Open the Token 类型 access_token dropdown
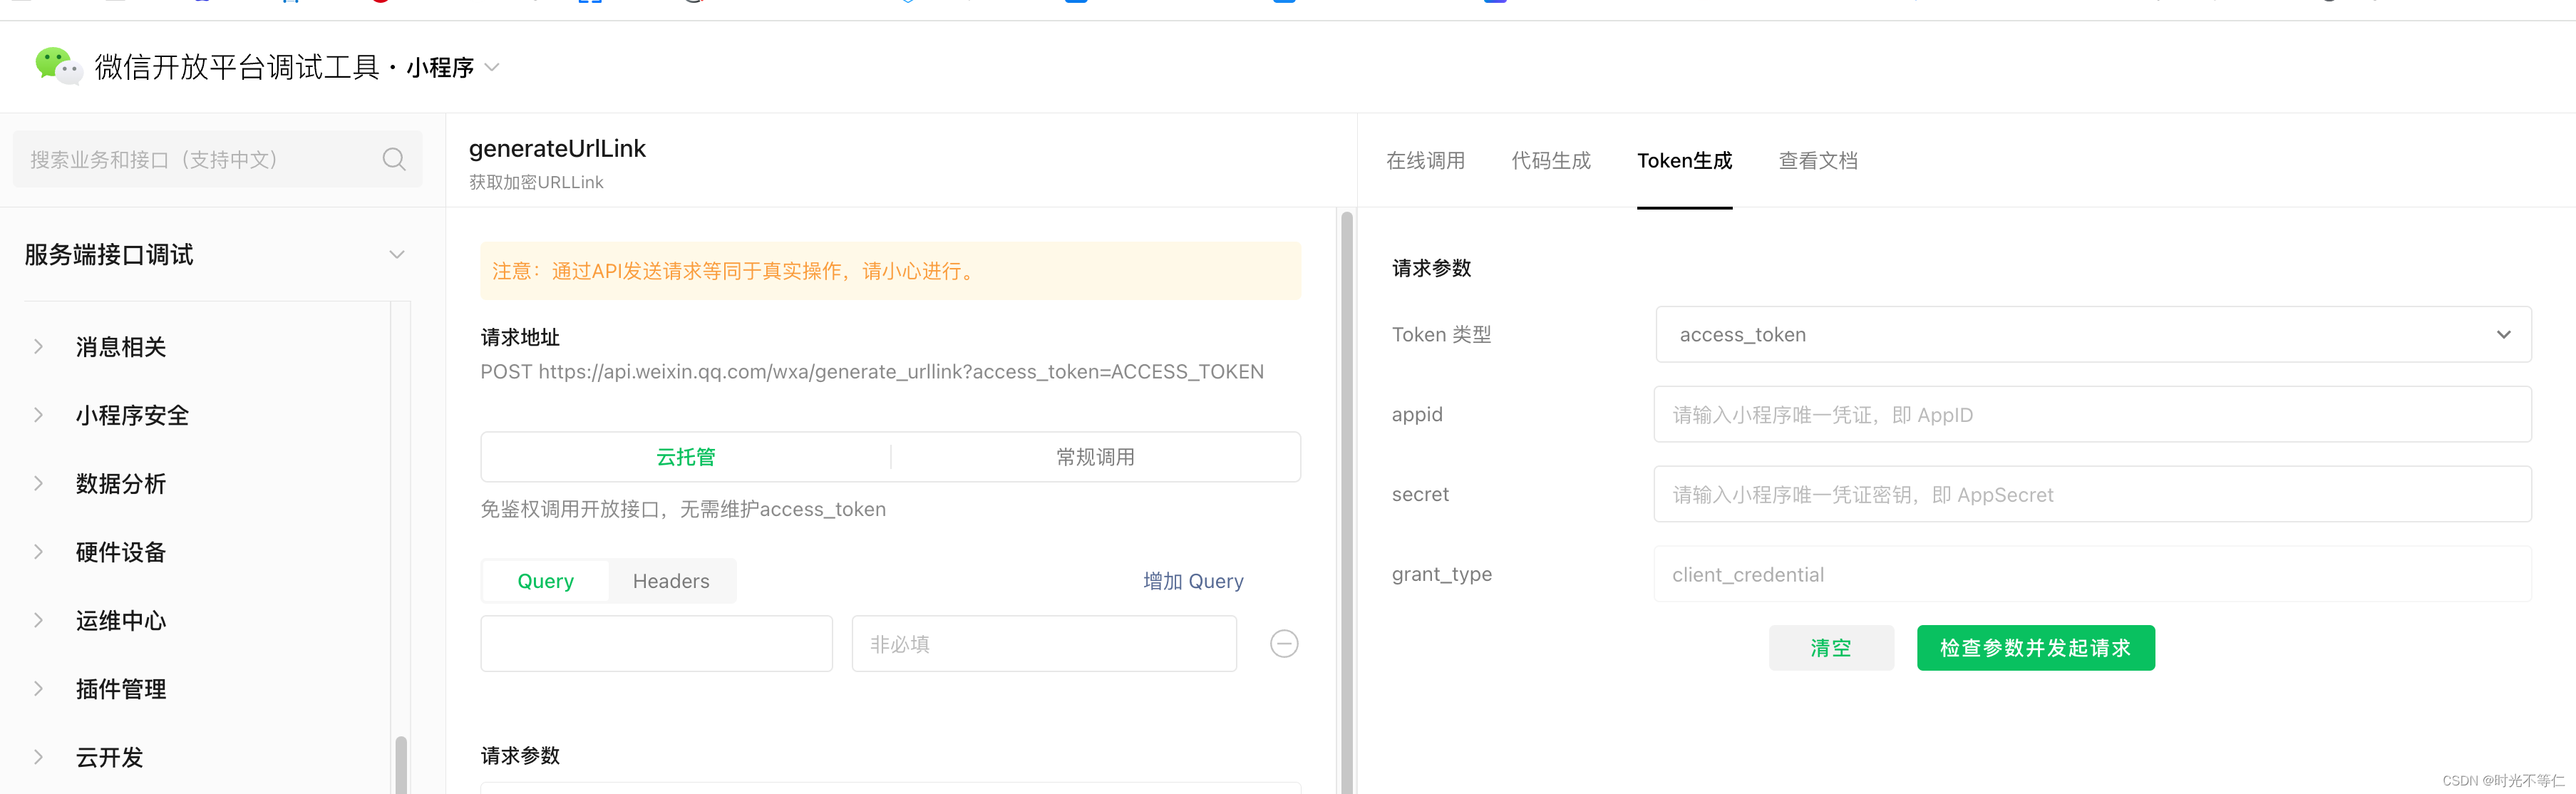The image size is (2576, 794). pos(2093,335)
